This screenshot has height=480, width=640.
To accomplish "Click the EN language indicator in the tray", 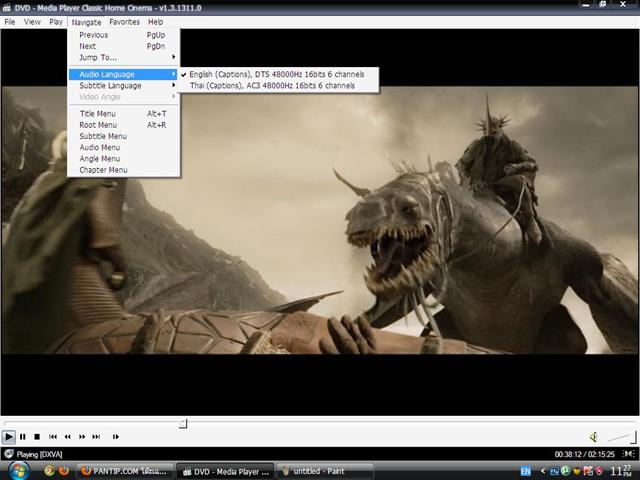I will tap(526, 471).
